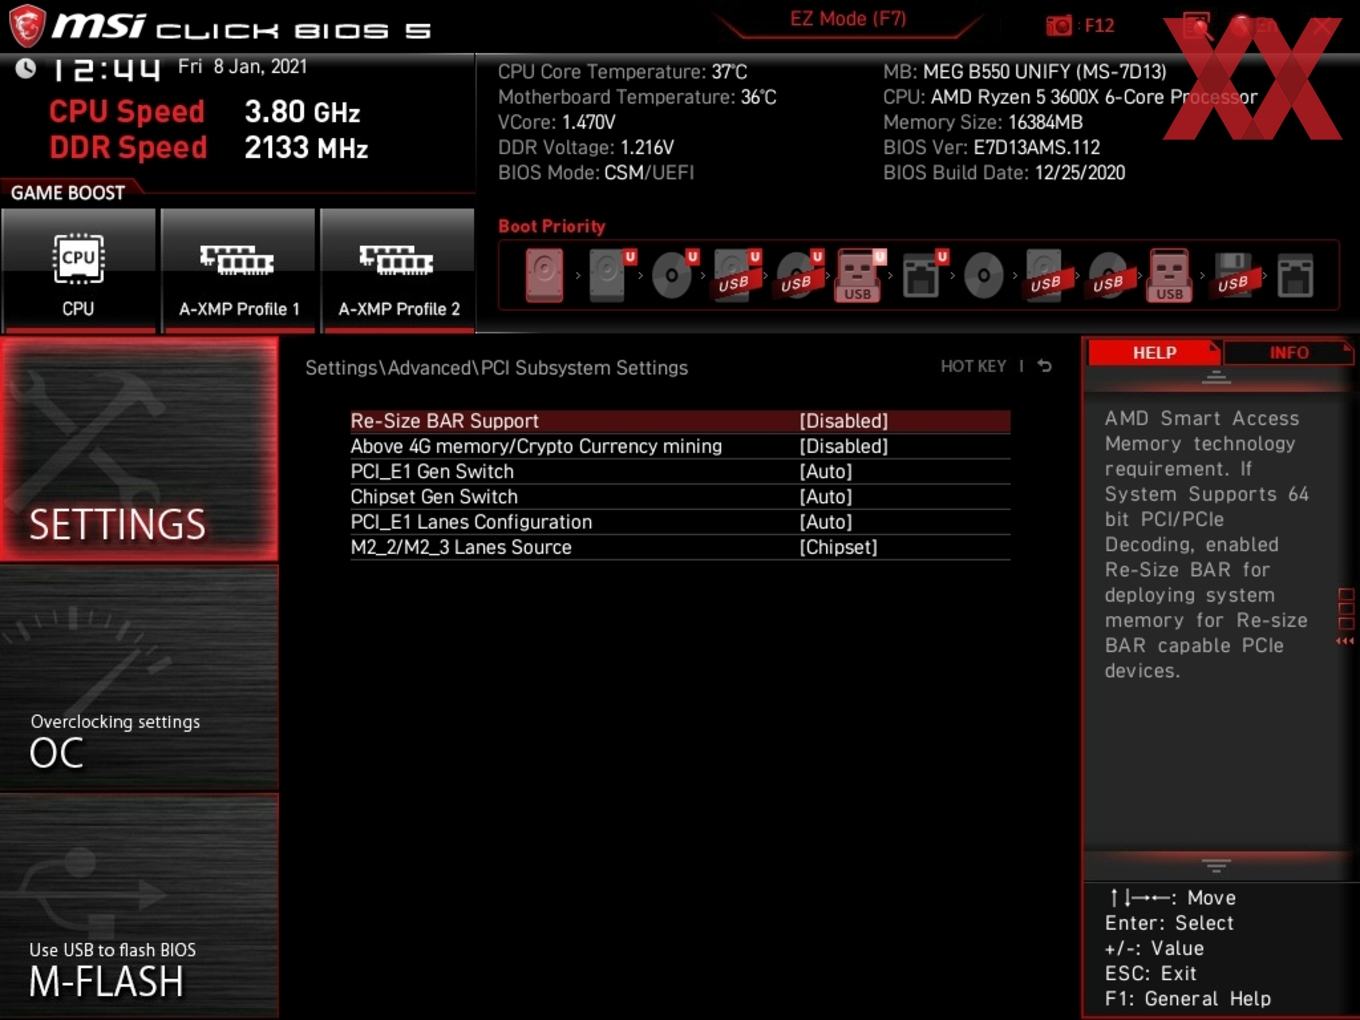Click the Fri 8 Jan, 2021 date
The width and height of the screenshot is (1360, 1020).
(243, 67)
